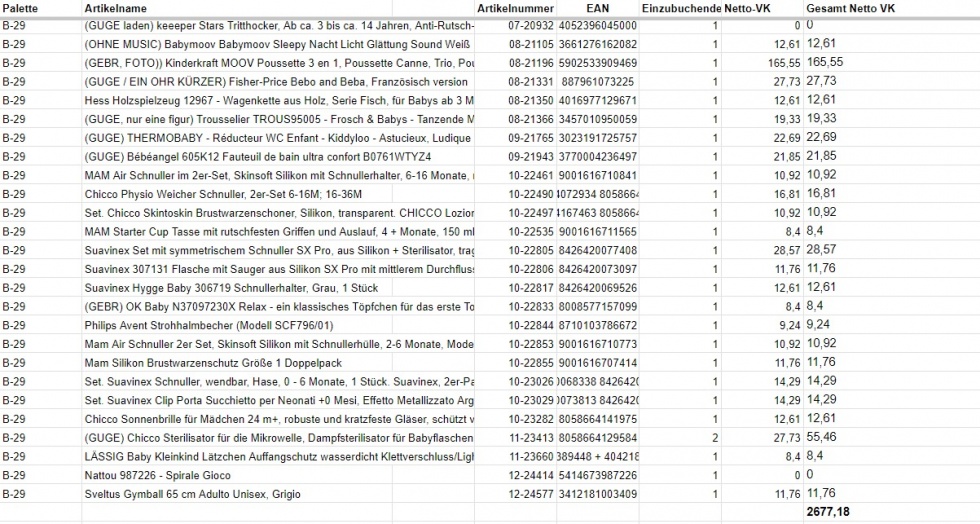
Task: Select Hess Holzspielzeug 12967 article name
Action: [x=279, y=101]
